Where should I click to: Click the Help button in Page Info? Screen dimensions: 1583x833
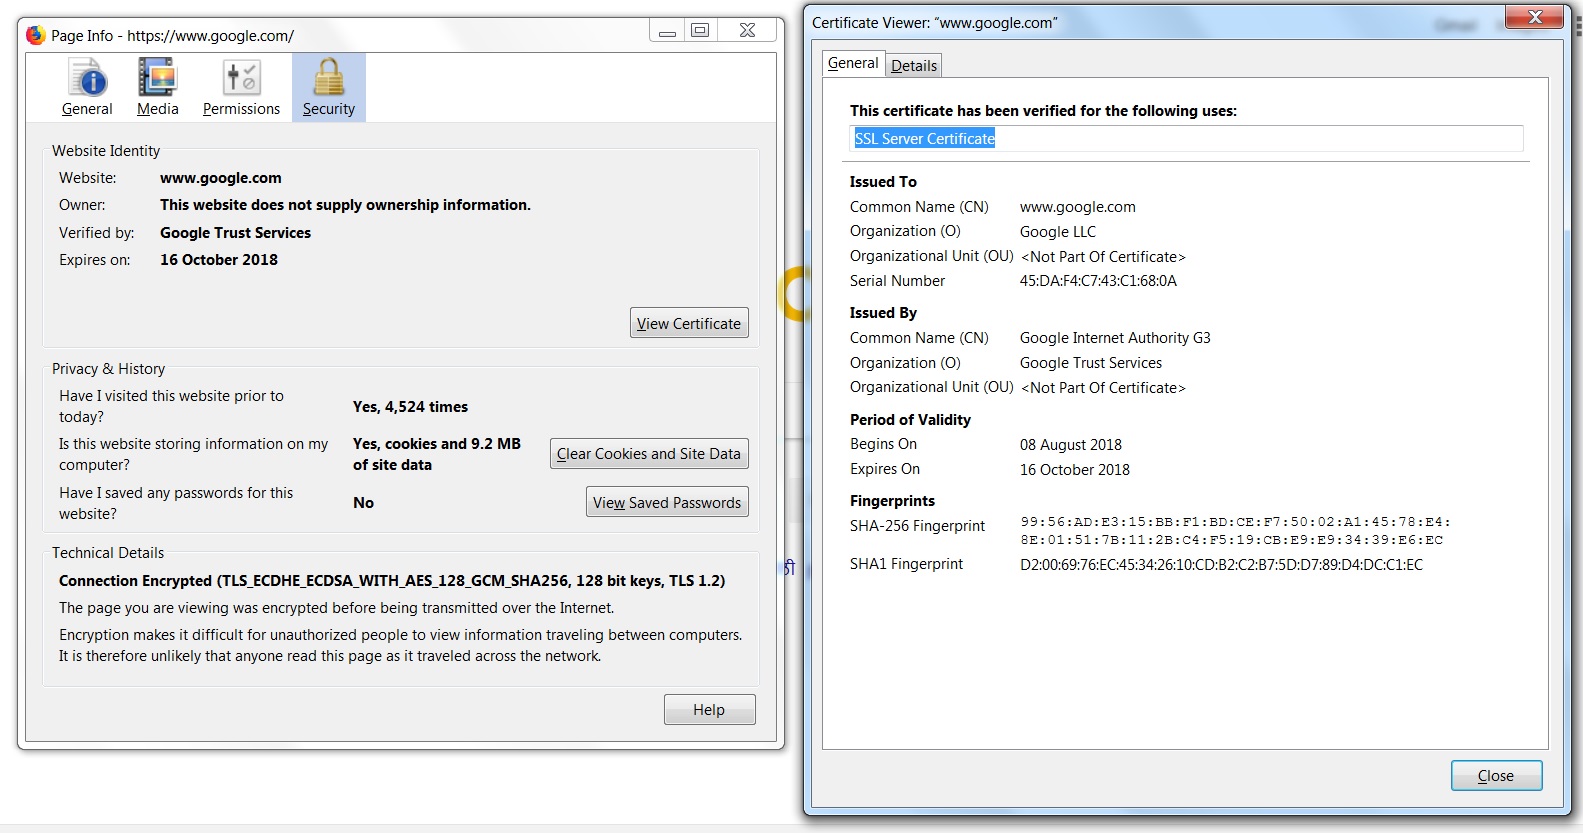coord(710,710)
